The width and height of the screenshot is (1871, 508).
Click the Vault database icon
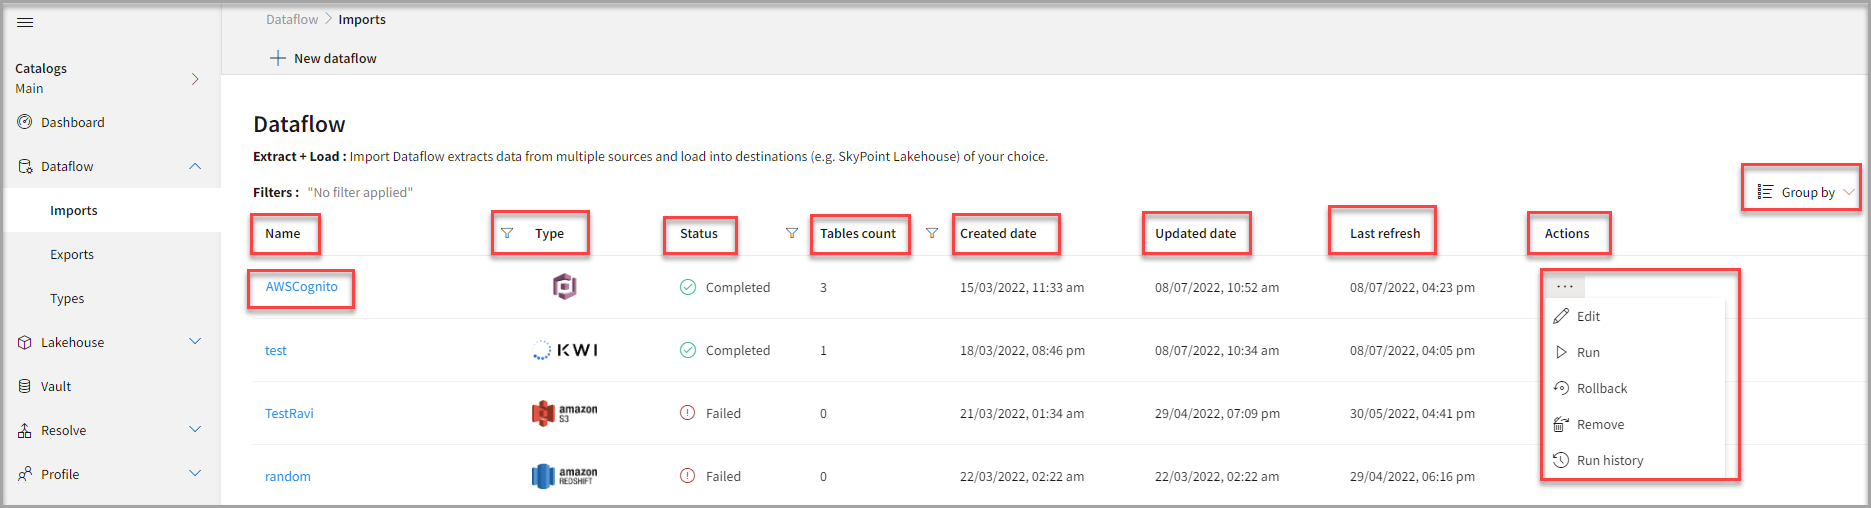25,386
